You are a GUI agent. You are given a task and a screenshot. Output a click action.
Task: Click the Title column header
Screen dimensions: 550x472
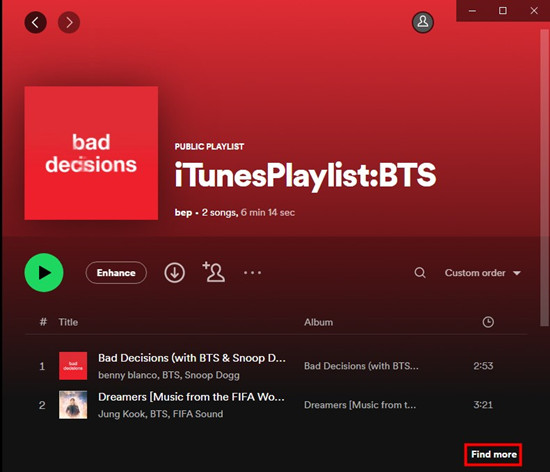tap(68, 322)
